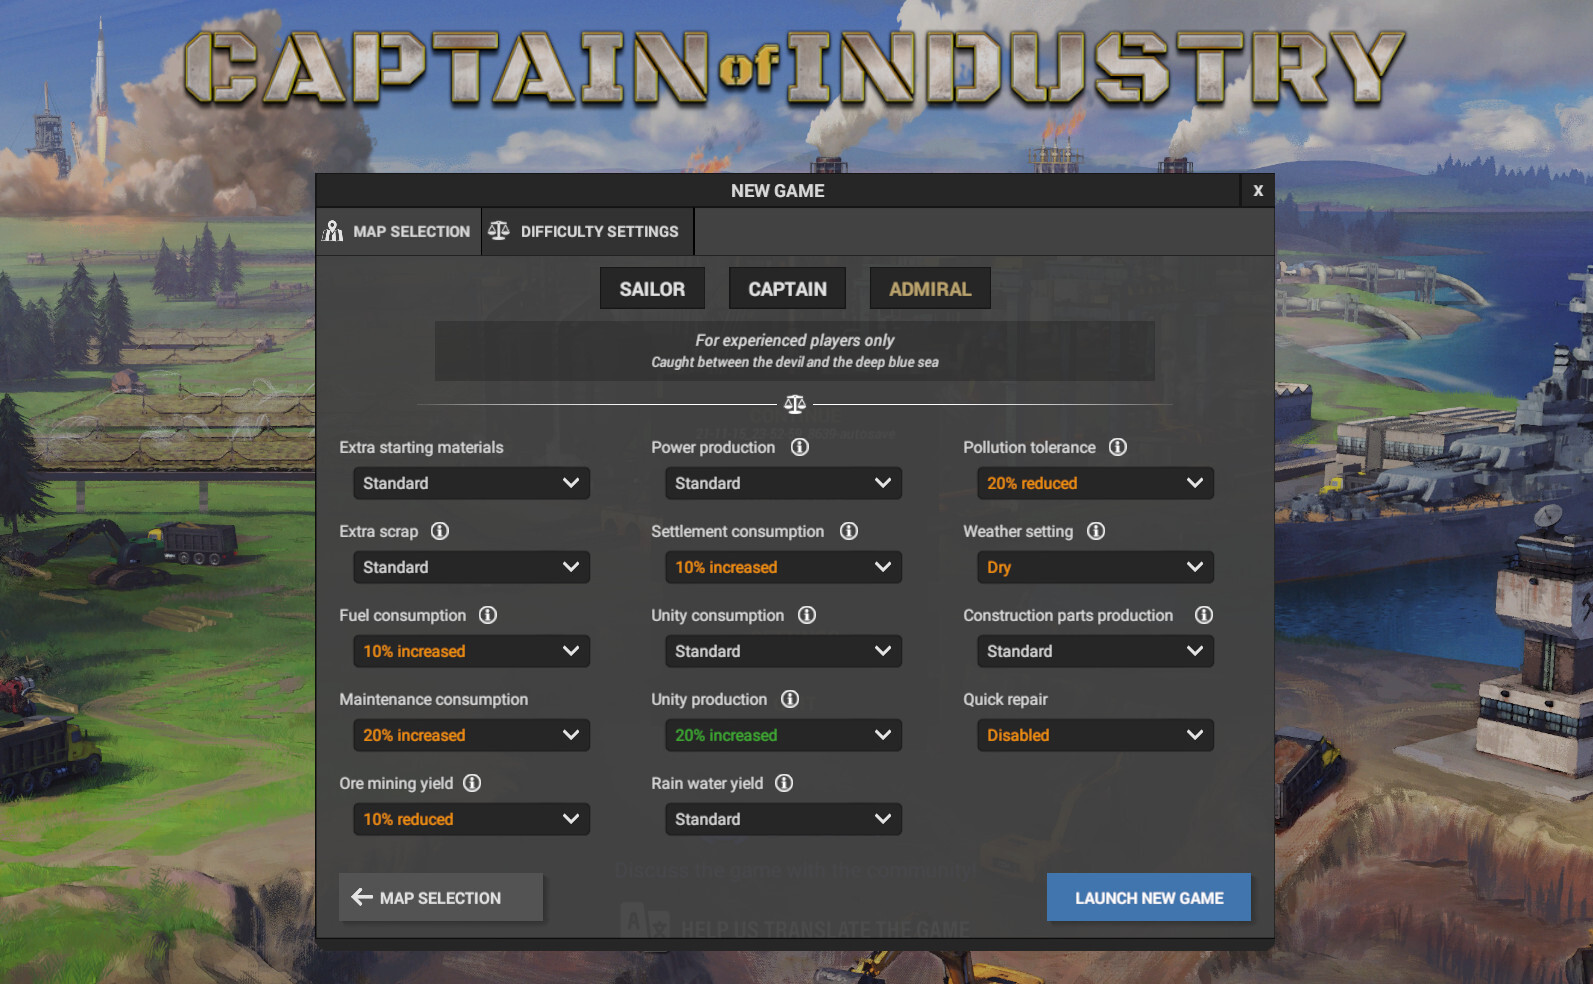Open Construction parts production dropdown

pyautogui.click(x=1095, y=651)
